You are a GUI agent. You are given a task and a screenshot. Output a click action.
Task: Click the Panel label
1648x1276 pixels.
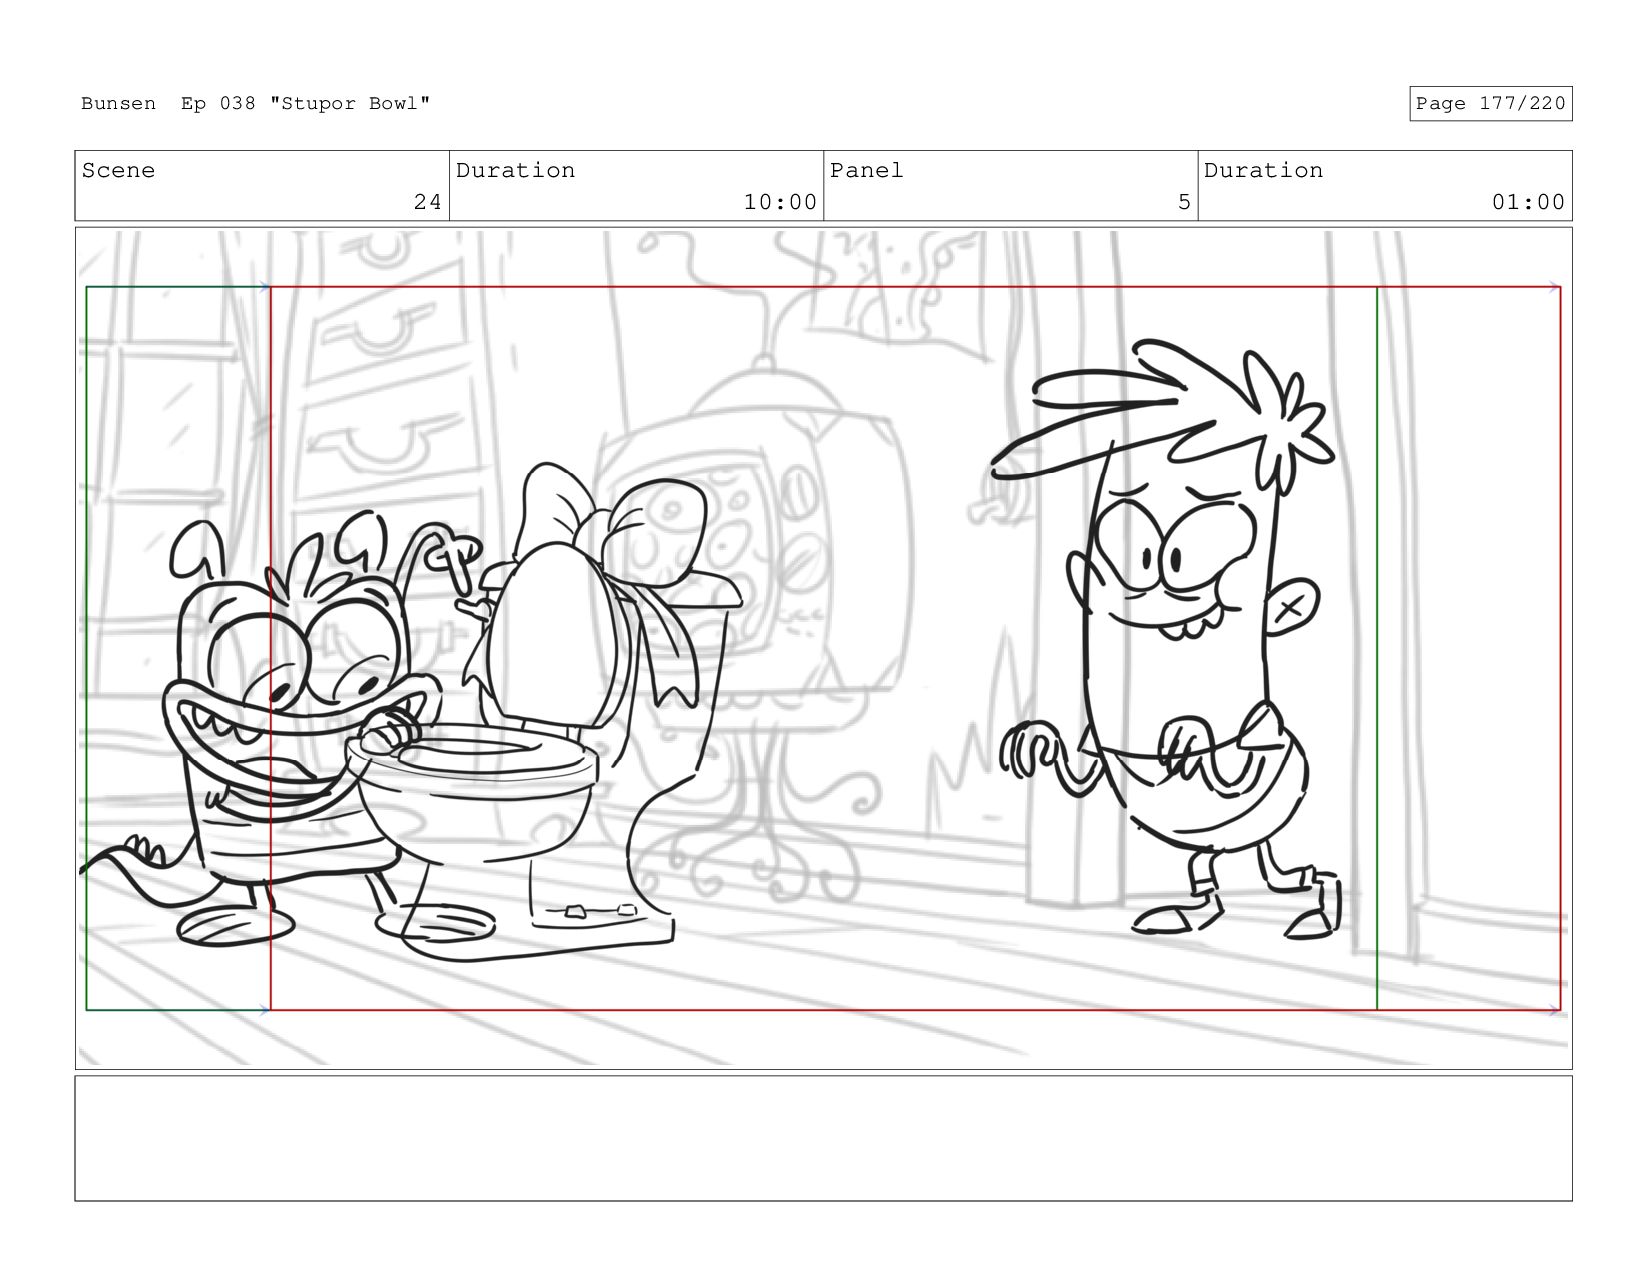click(866, 171)
